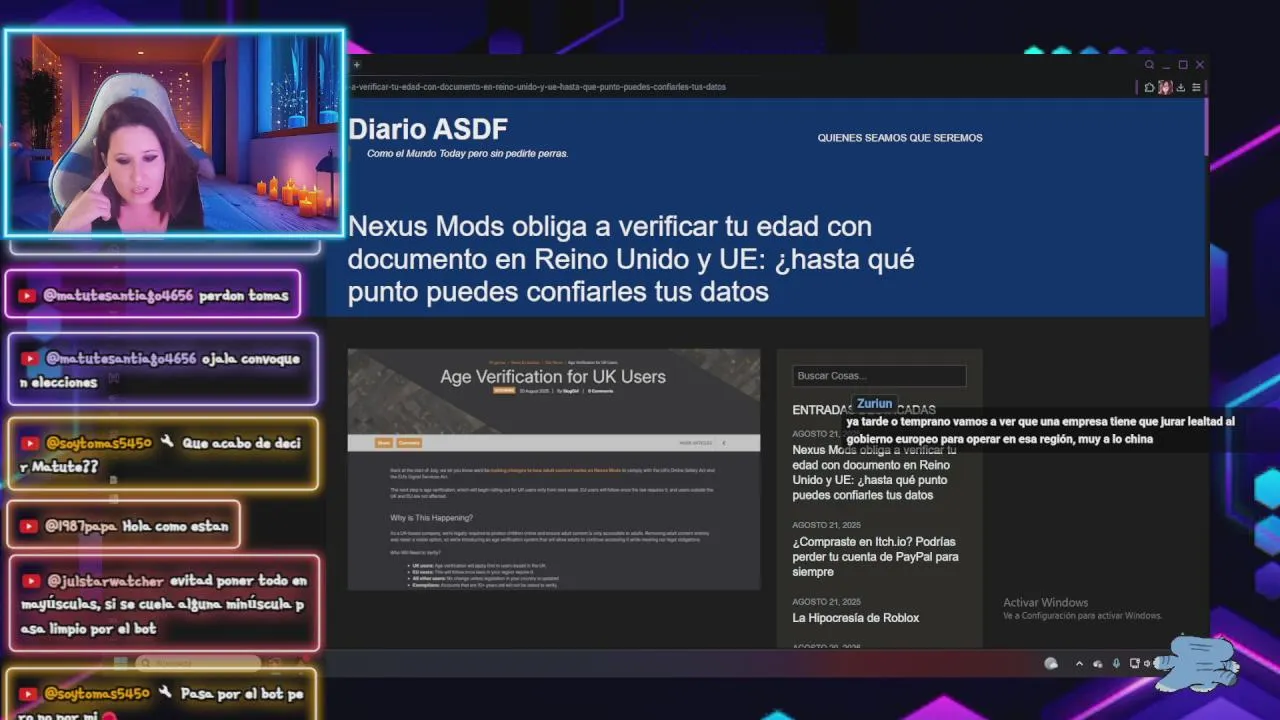Click the YouTube icon beside julstarwatcher message

point(31,581)
